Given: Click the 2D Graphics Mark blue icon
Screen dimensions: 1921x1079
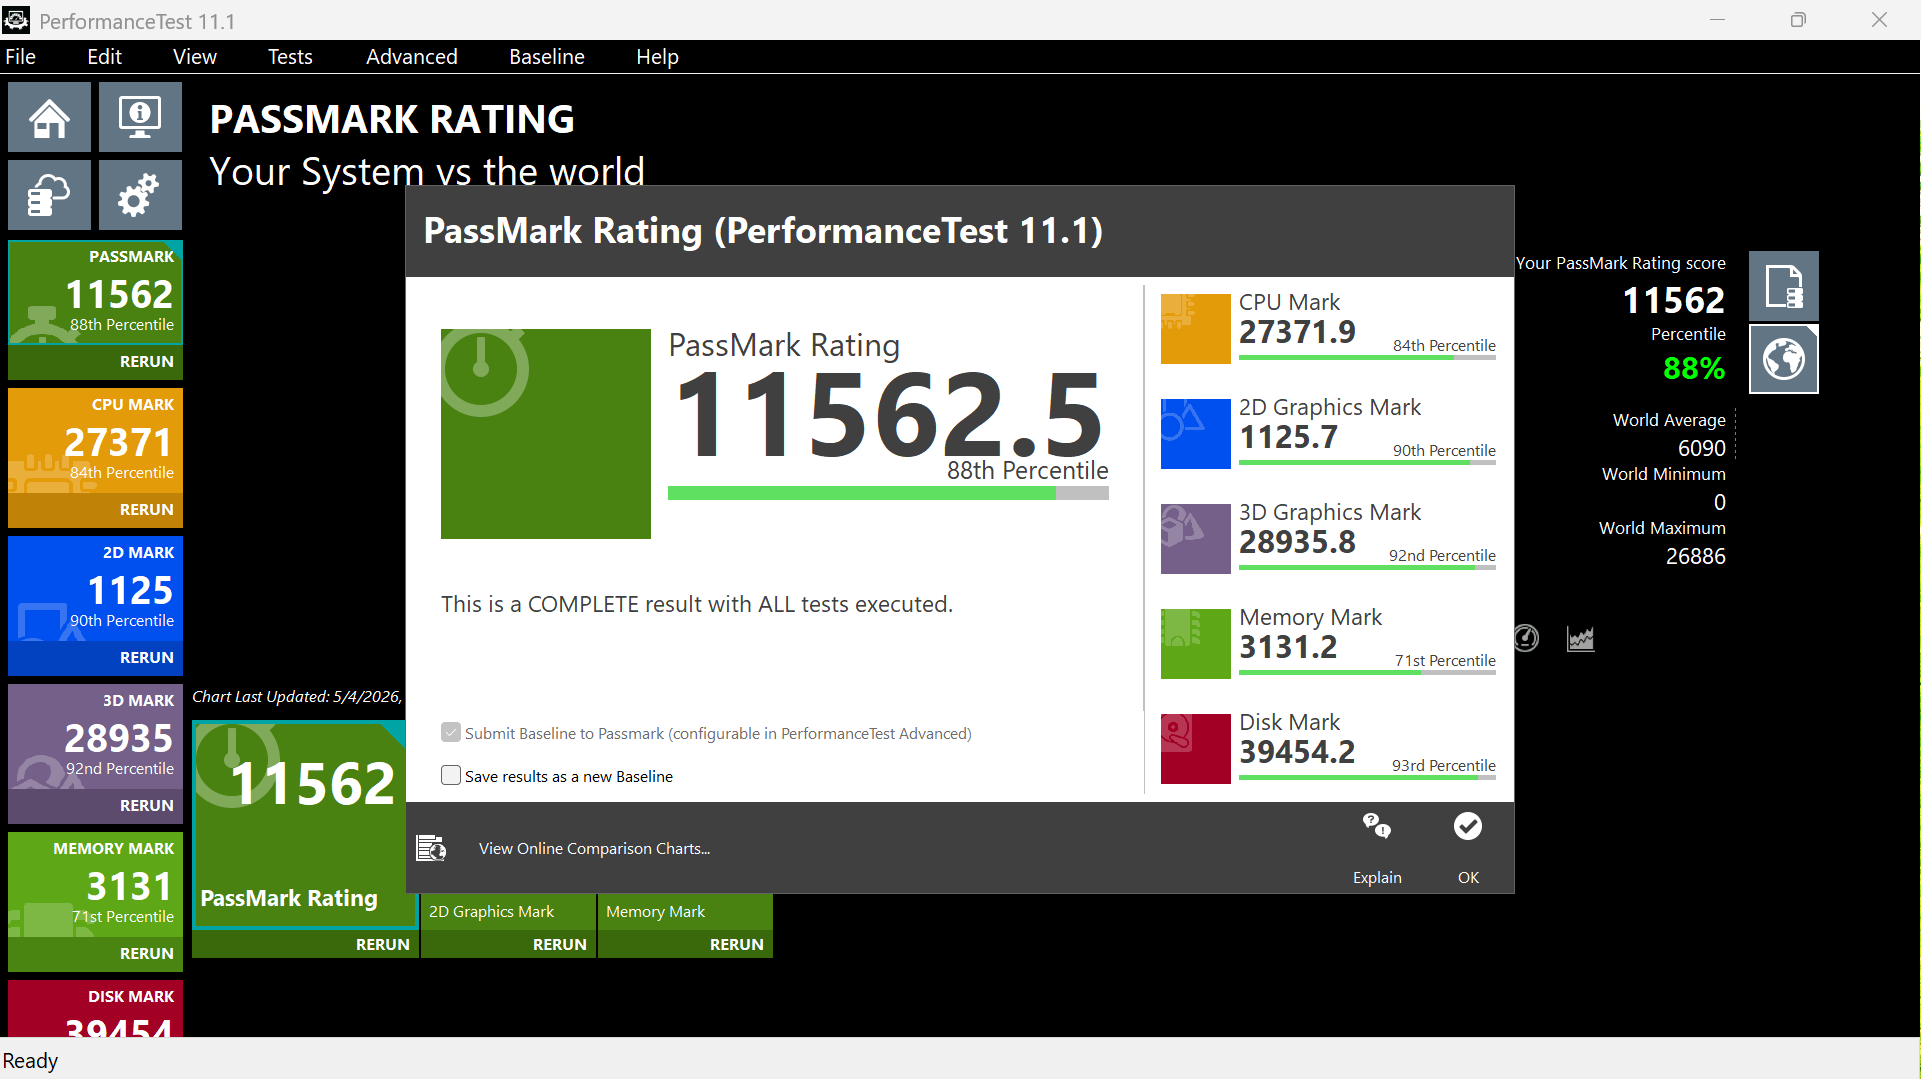Looking at the screenshot, I should pyautogui.click(x=1195, y=433).
